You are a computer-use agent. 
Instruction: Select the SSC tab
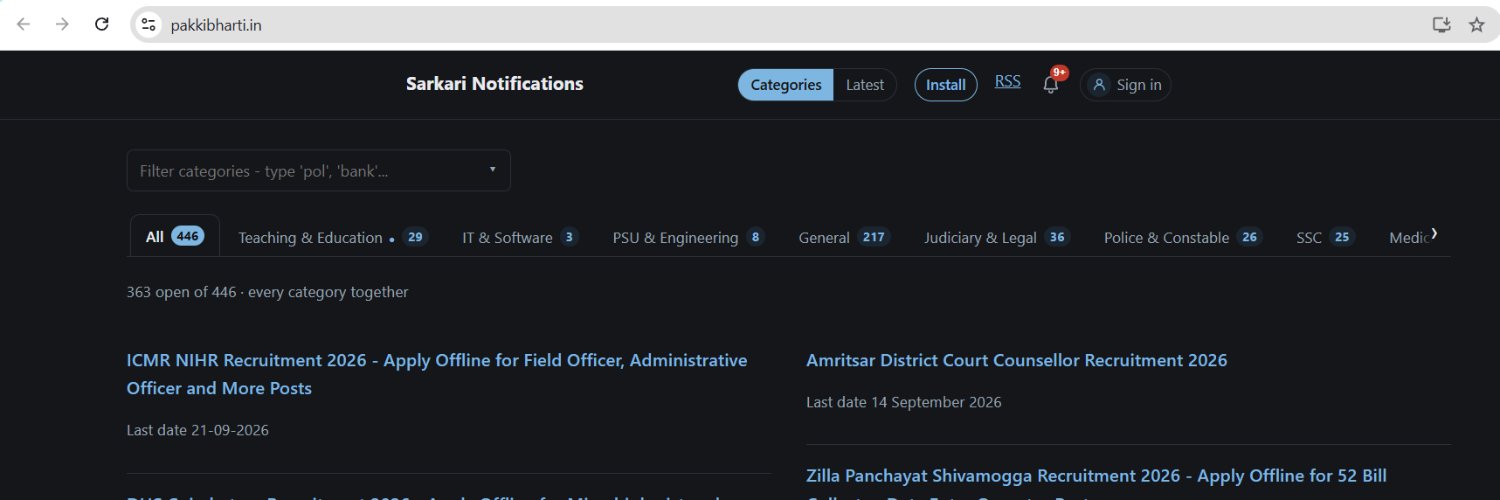point(1326,238)
